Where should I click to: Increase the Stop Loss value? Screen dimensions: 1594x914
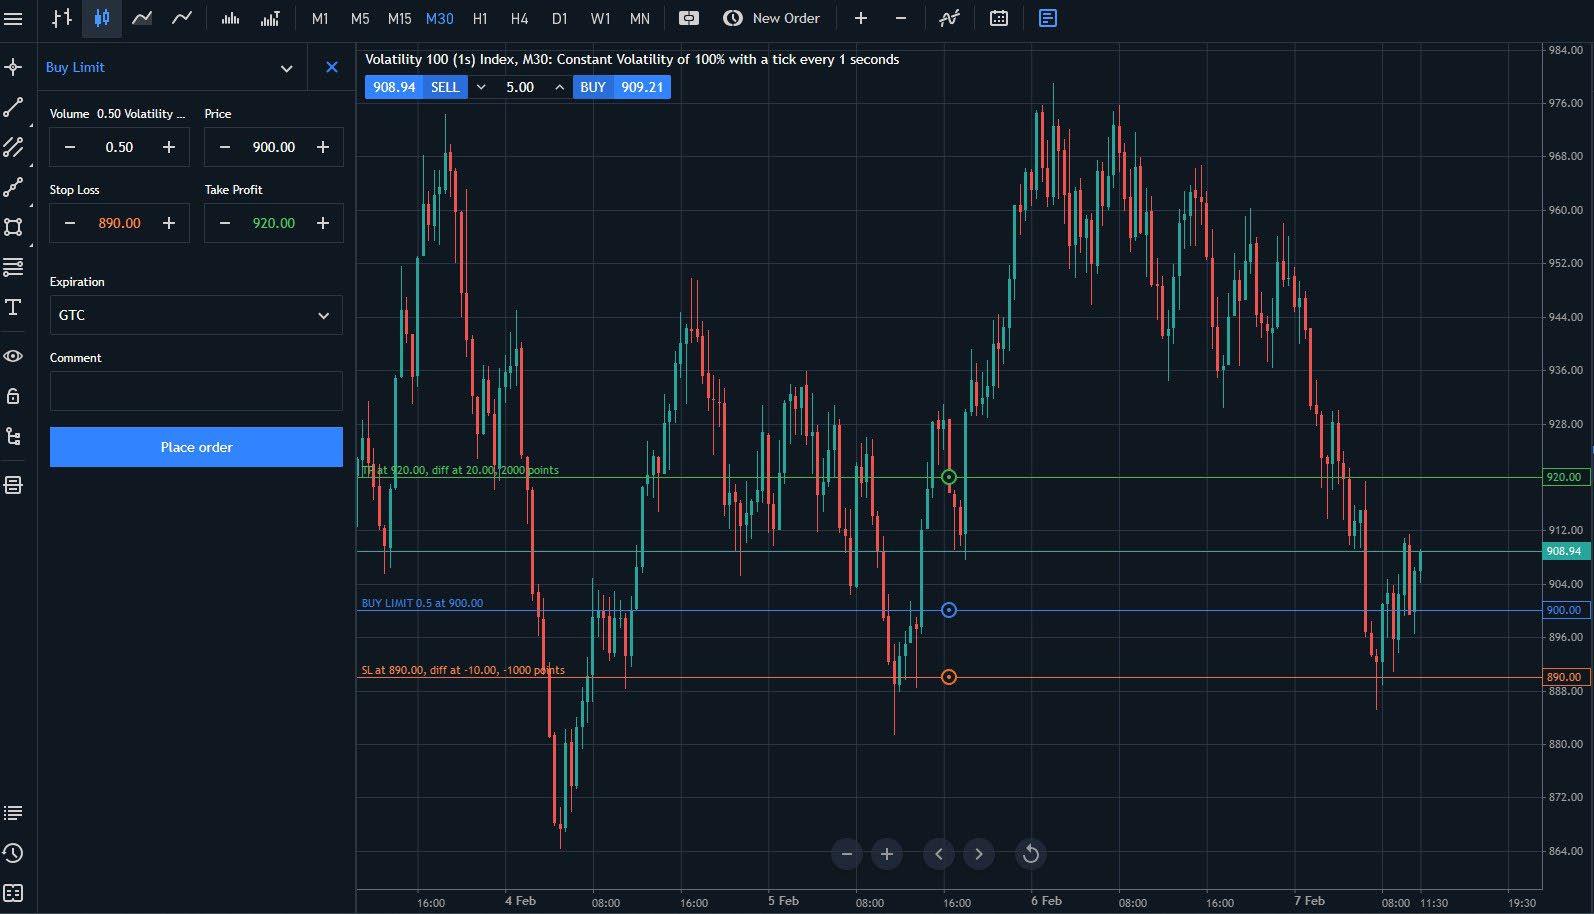169,223
